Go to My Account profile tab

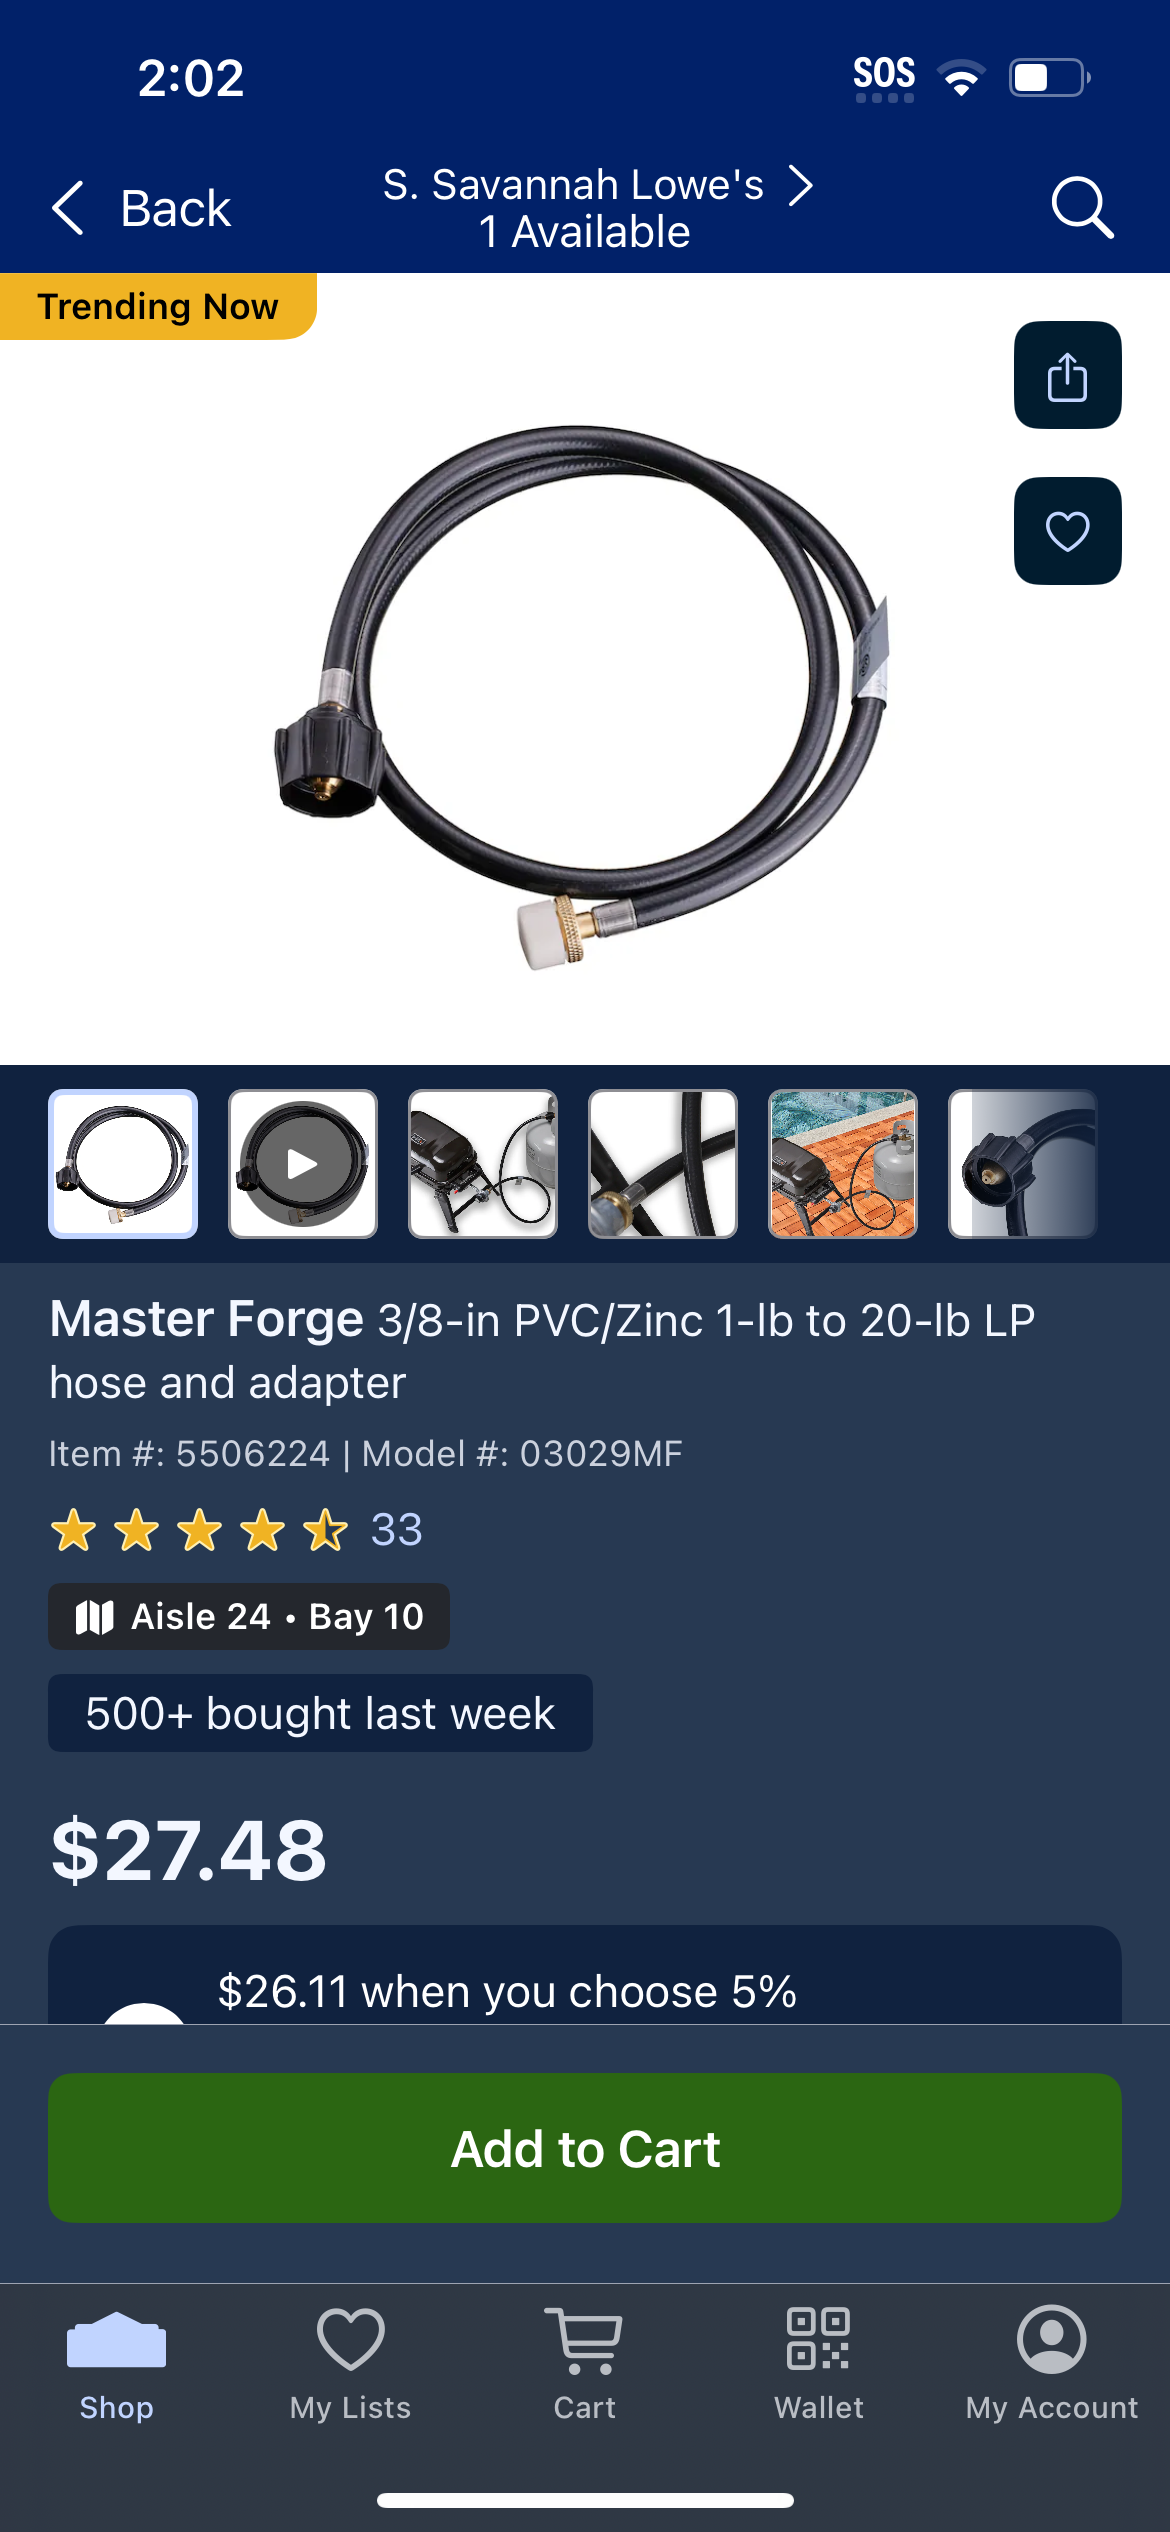click(1052, 2364)
